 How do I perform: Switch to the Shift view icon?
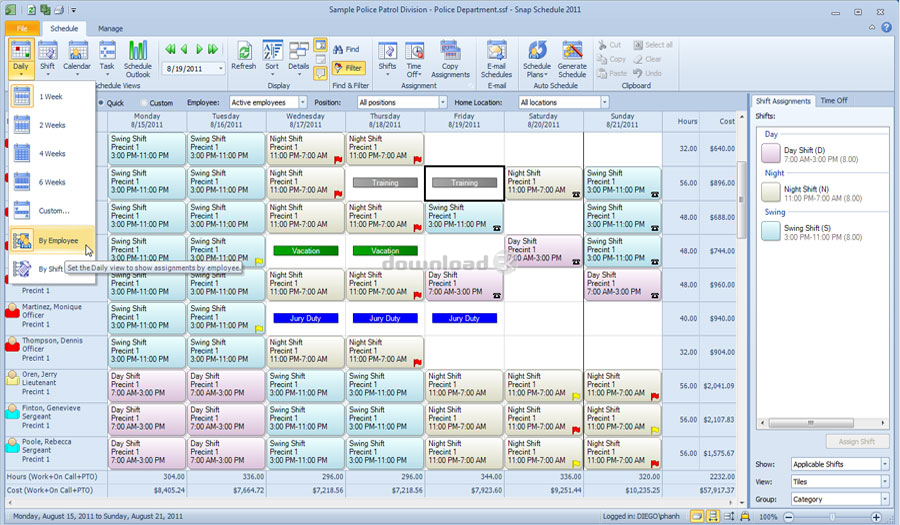coord(48,59)
